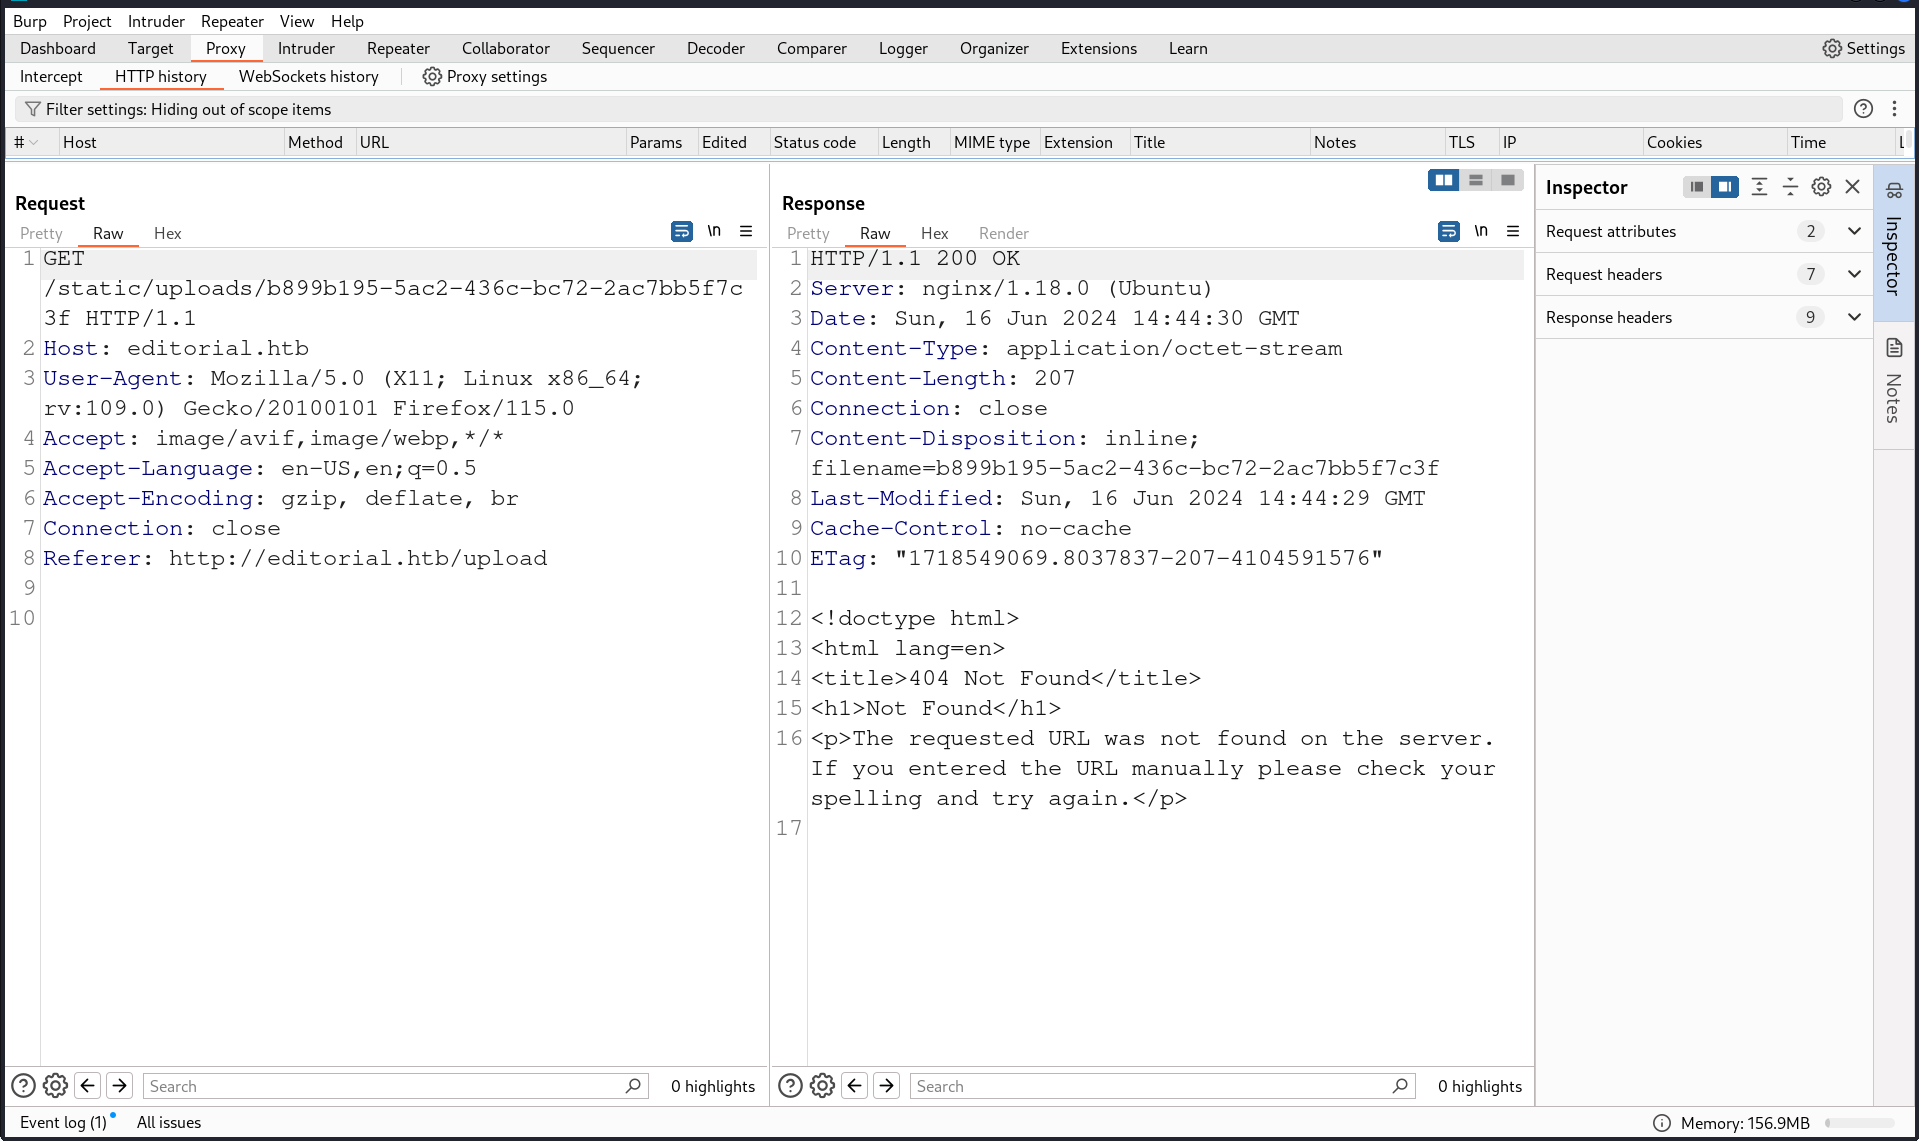Screen dimensions: 1919x1141
Task: Click the Memory info icon in status bar
Action: pos(1662,1123)
